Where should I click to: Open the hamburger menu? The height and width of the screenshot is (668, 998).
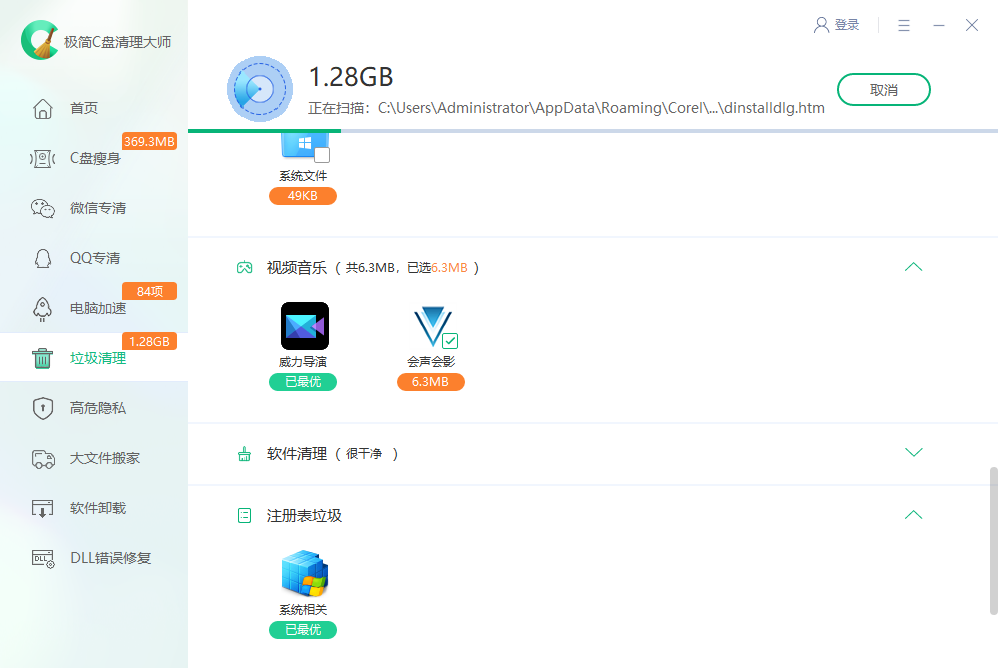point(903,25)
